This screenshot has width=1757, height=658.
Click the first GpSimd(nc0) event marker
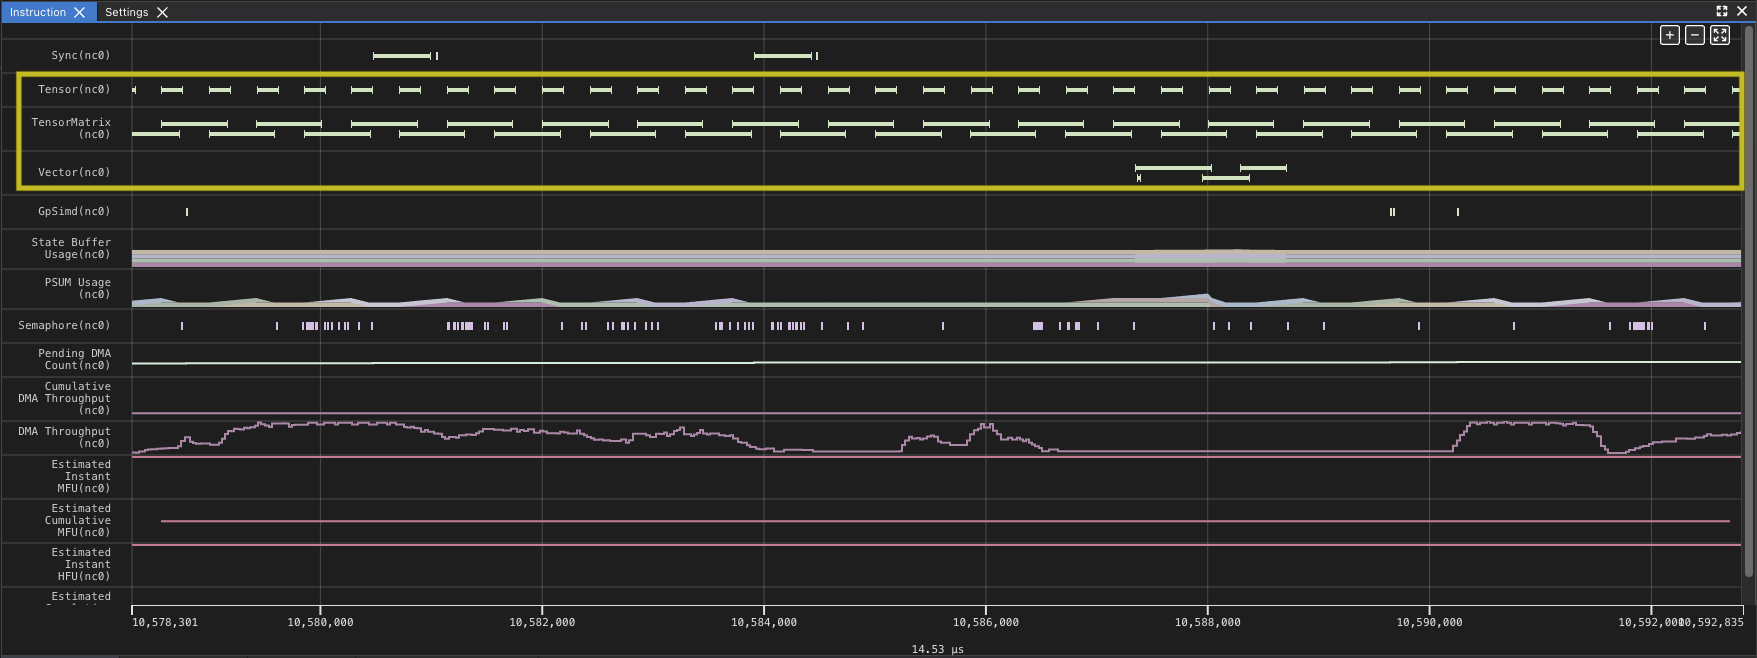coord(187,212)
